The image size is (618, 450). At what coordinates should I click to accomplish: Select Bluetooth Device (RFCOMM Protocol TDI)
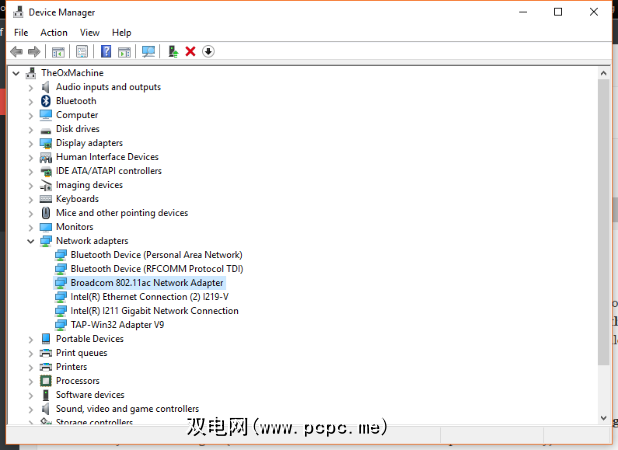pyautogui.click(x=157, y=269)
